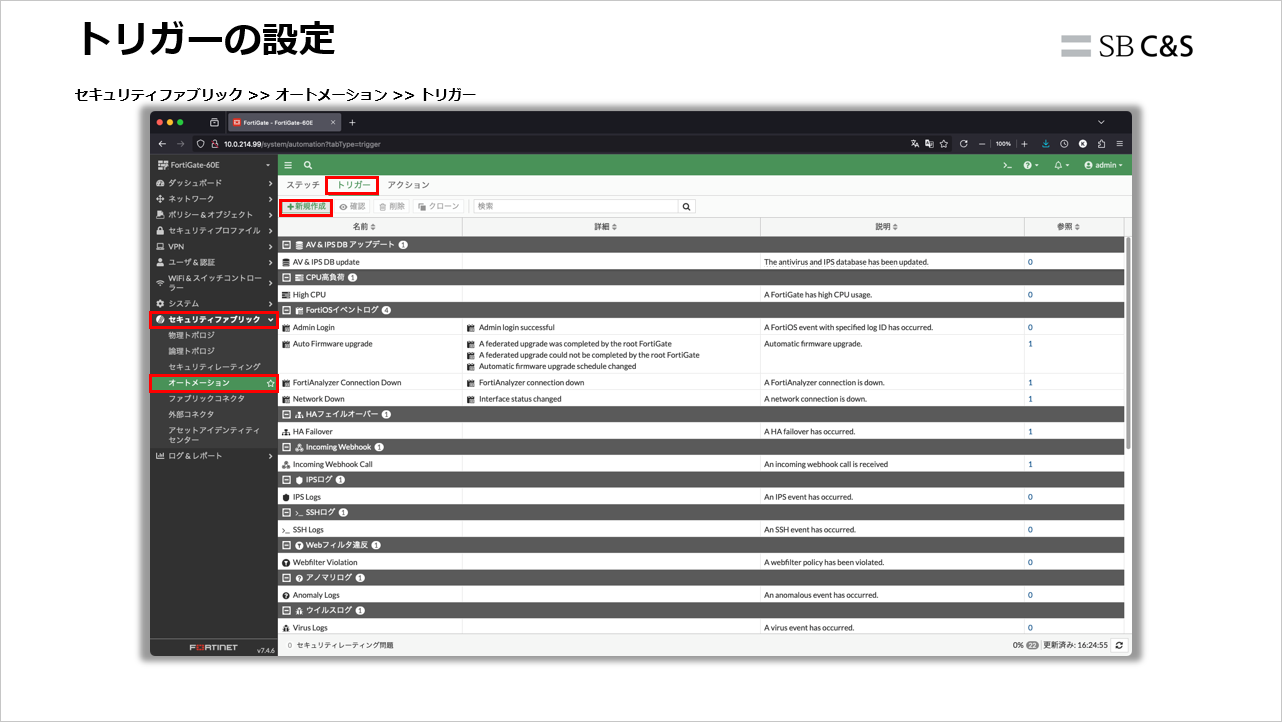The height and width of the screenshot is (722, 1282).
Task: Click the browser back arrow
Action: coord(163,144)
